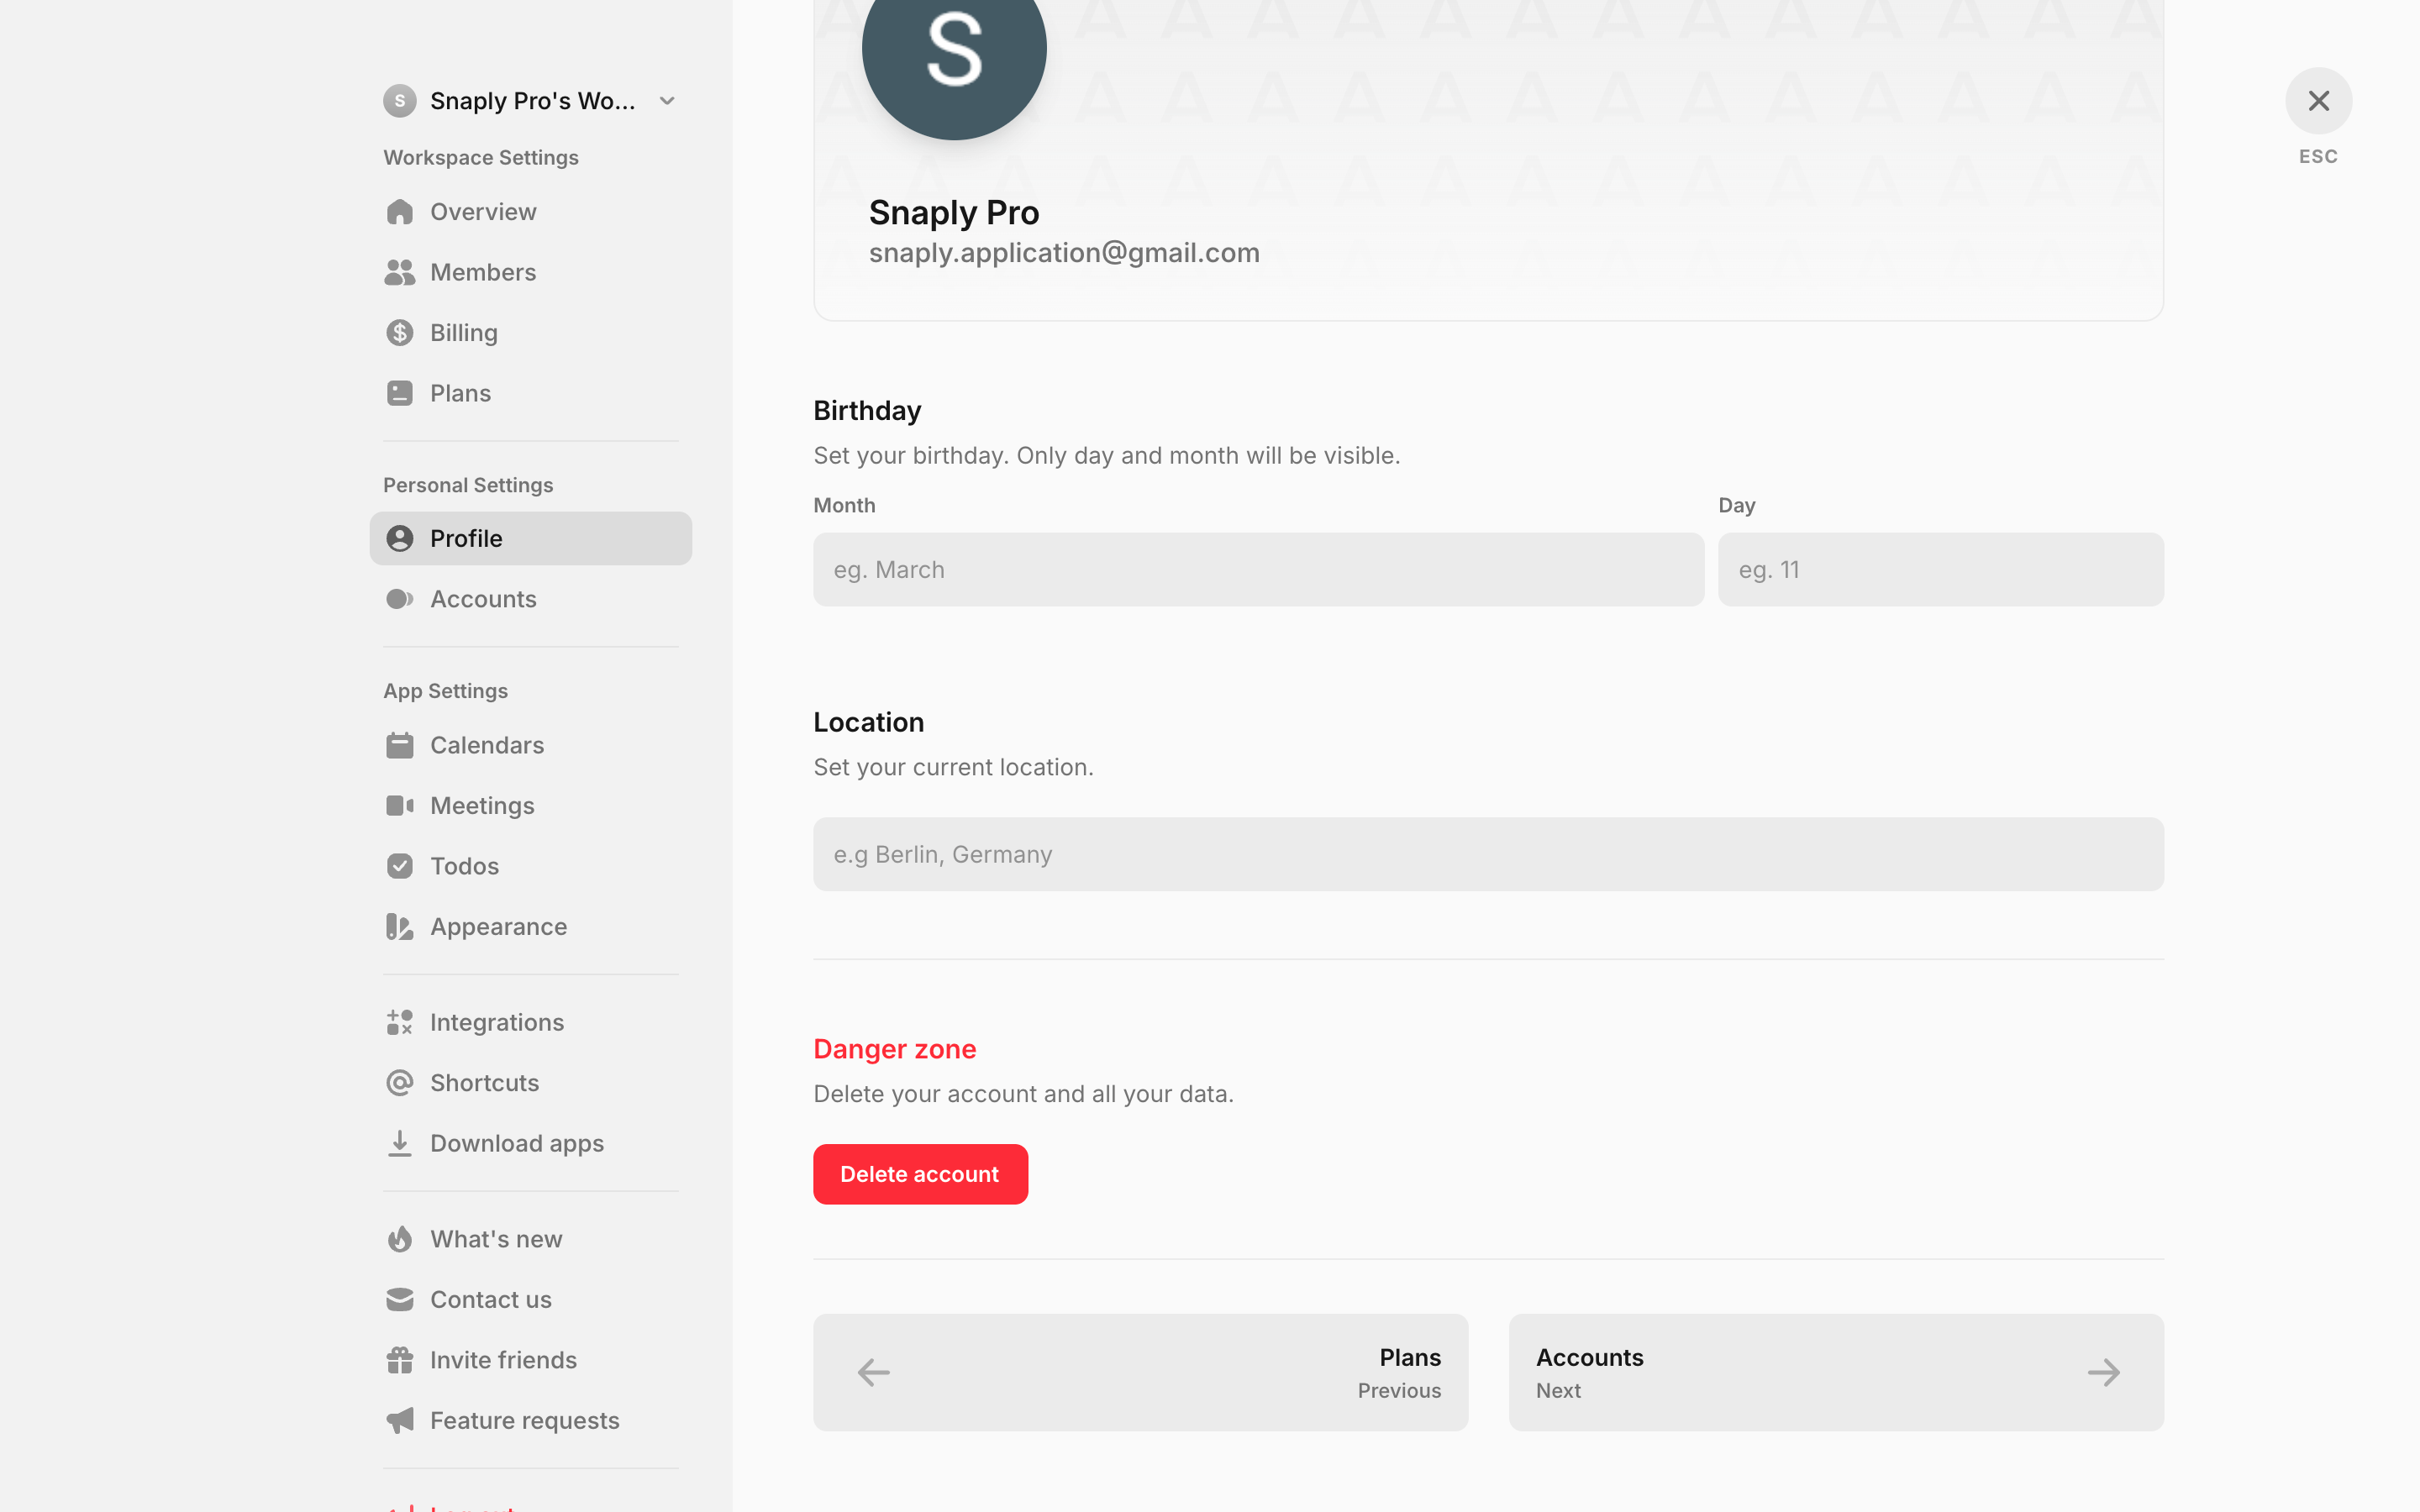Click the Shortcuts at-sign icon
Image resolution: width=2420 pixels, height=1512 pixels.
[x=400, y=1083]
